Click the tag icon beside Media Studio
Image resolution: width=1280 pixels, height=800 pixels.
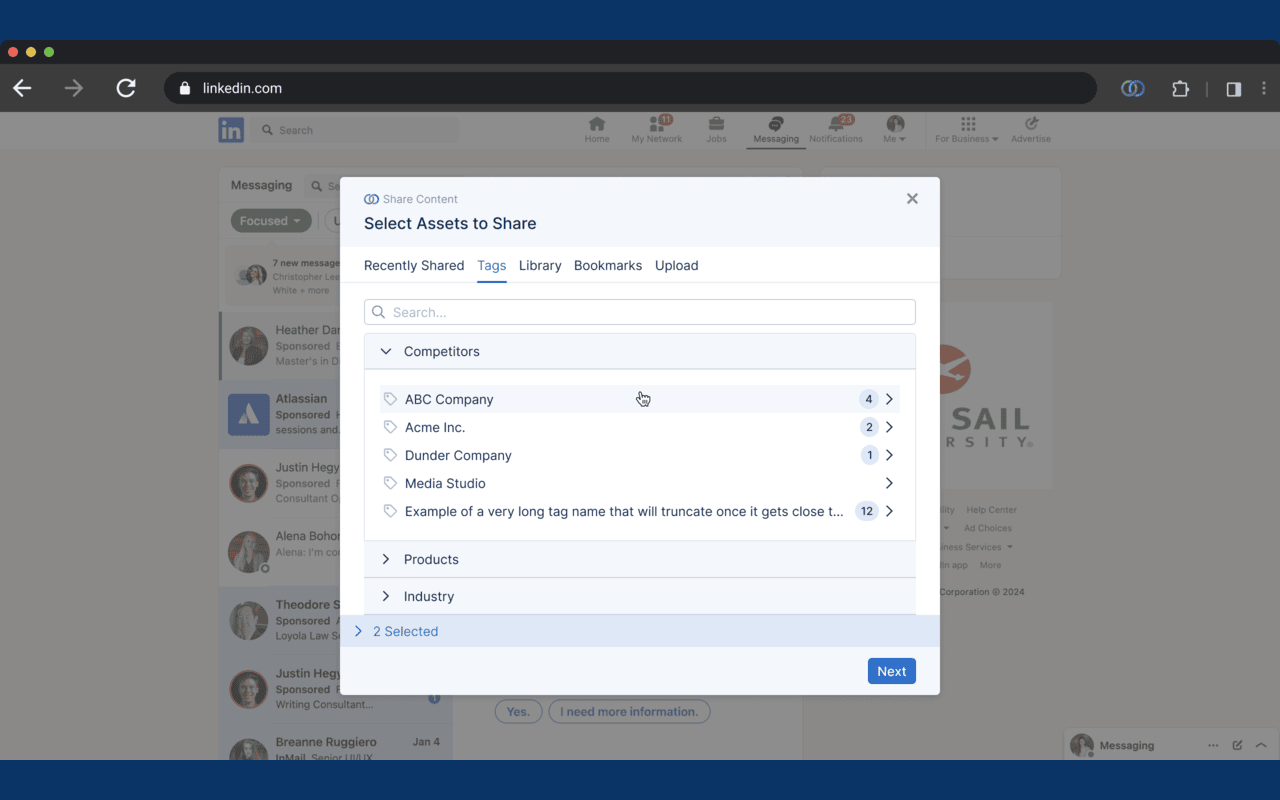tap(390, 483)
